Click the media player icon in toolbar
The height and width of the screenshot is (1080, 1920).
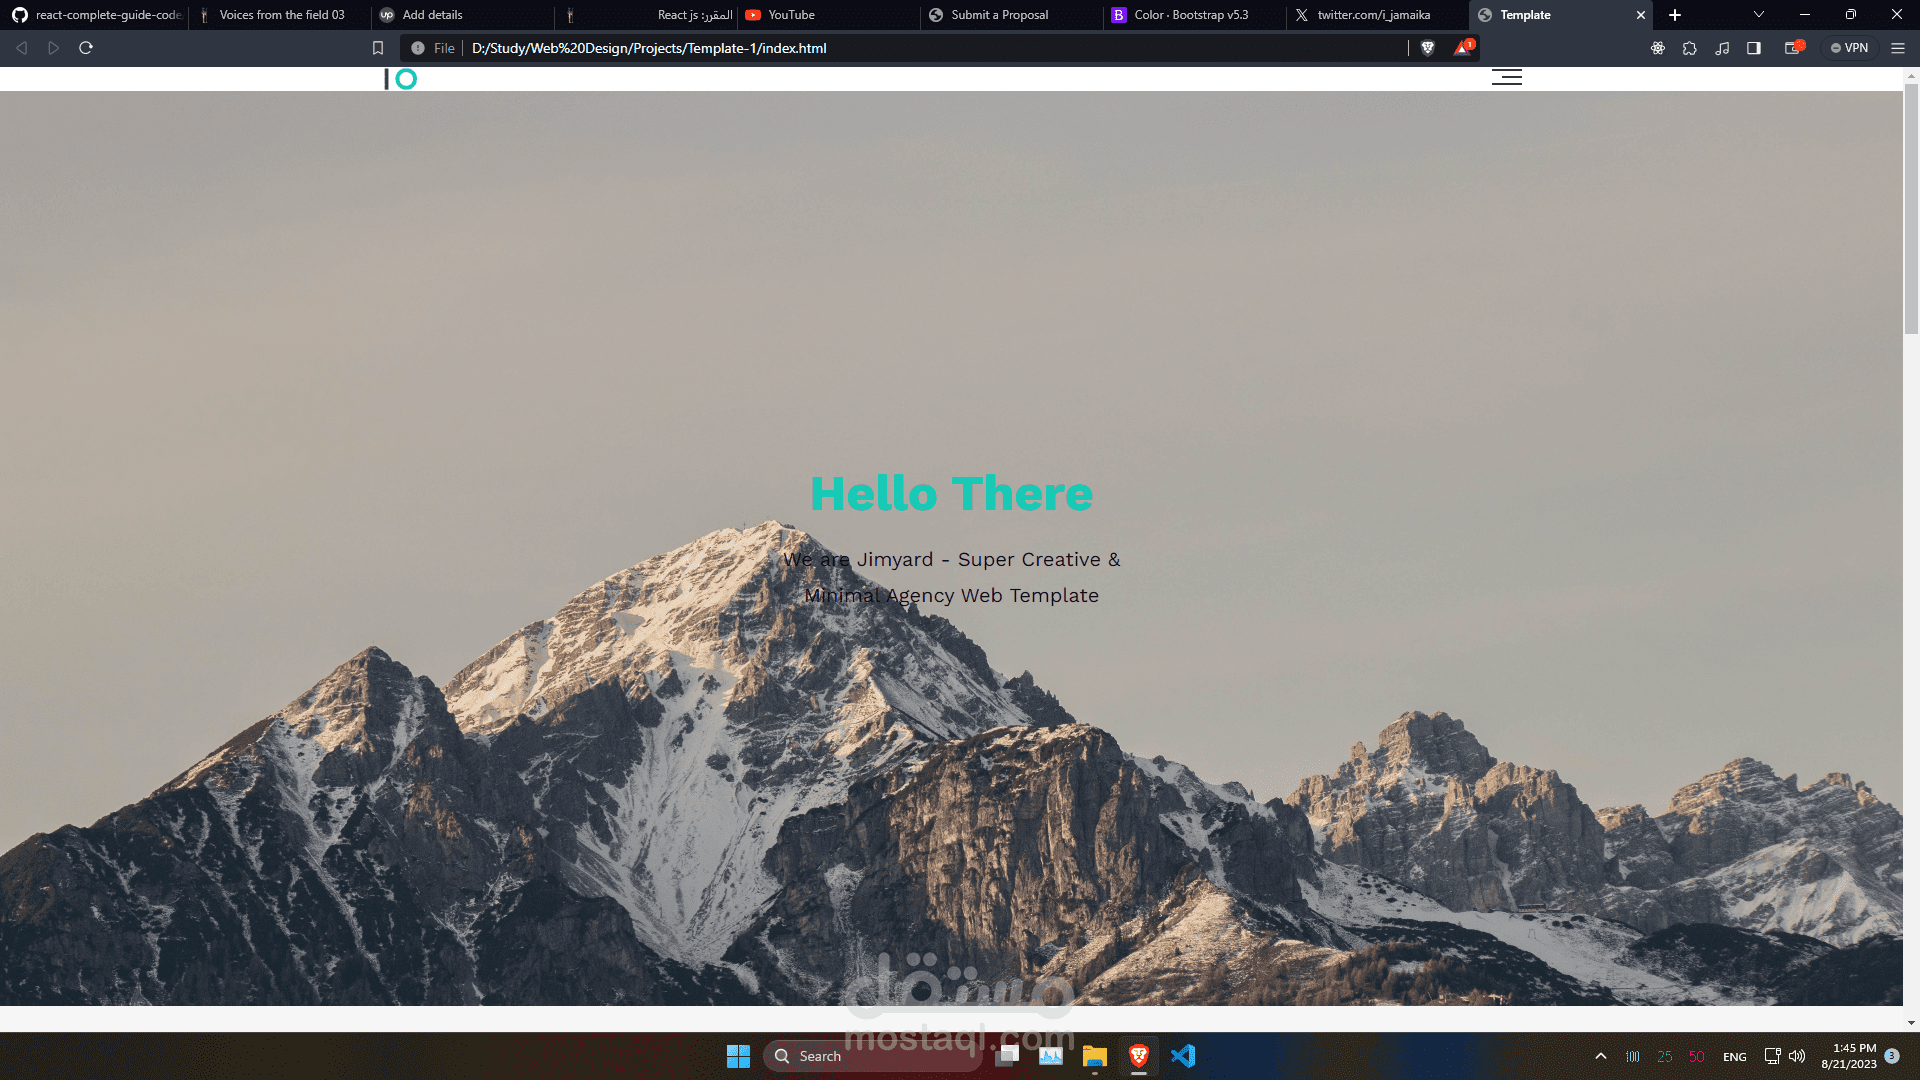pyautogui.click(x=1722, y=49)
